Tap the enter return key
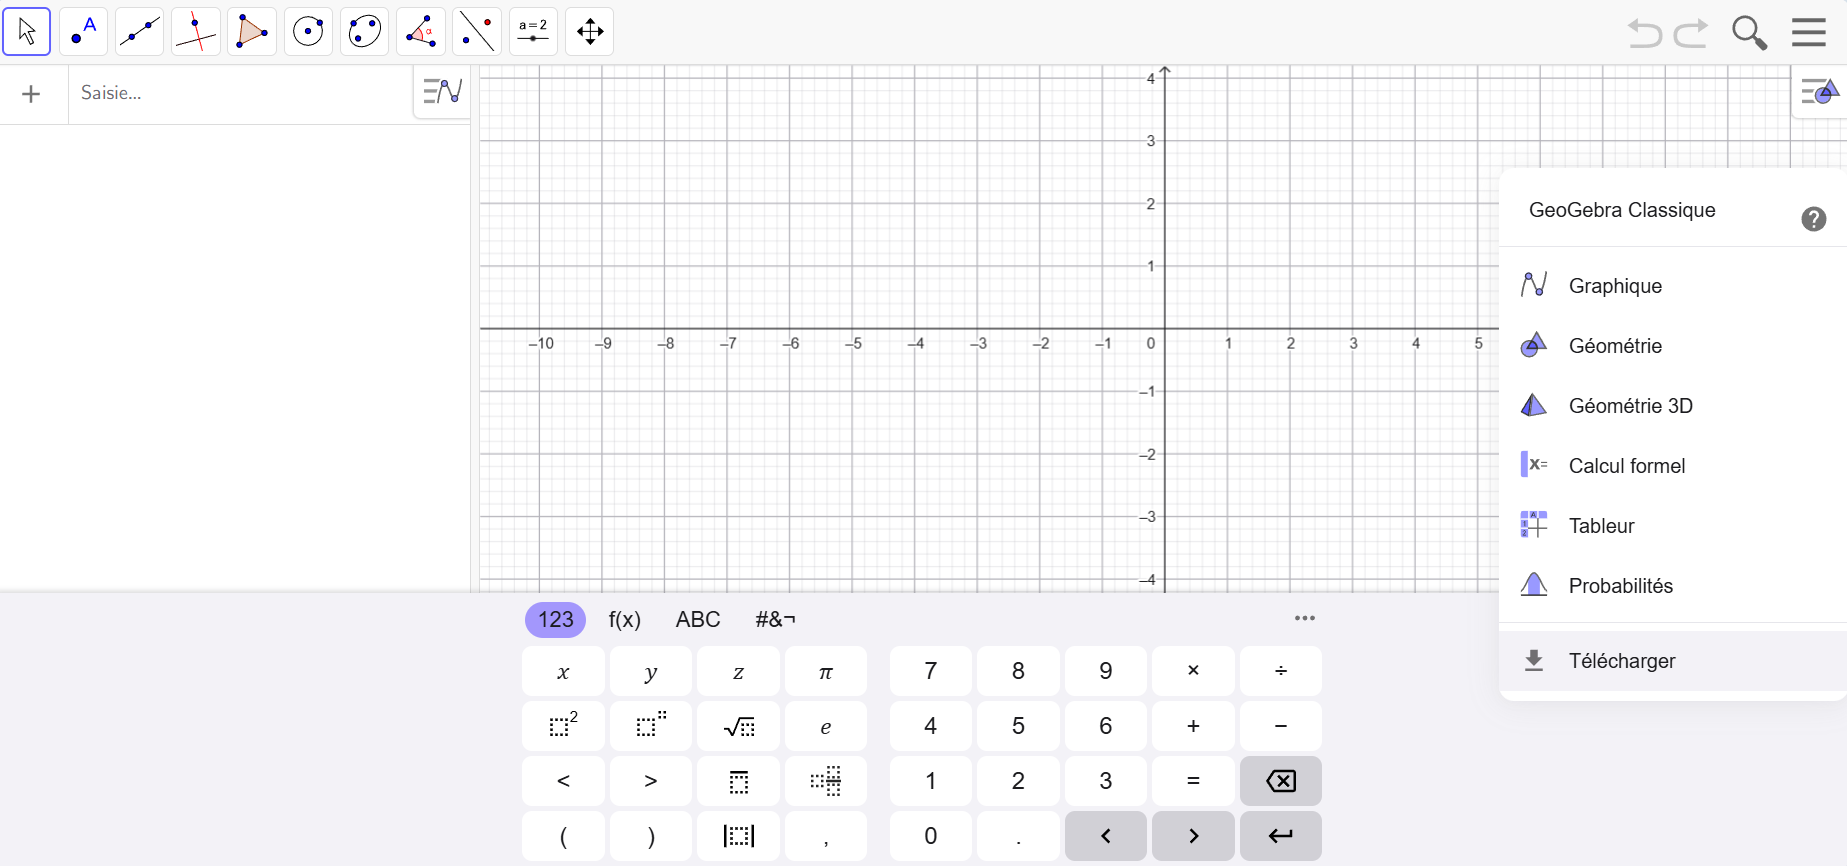 click(1281, 836)
